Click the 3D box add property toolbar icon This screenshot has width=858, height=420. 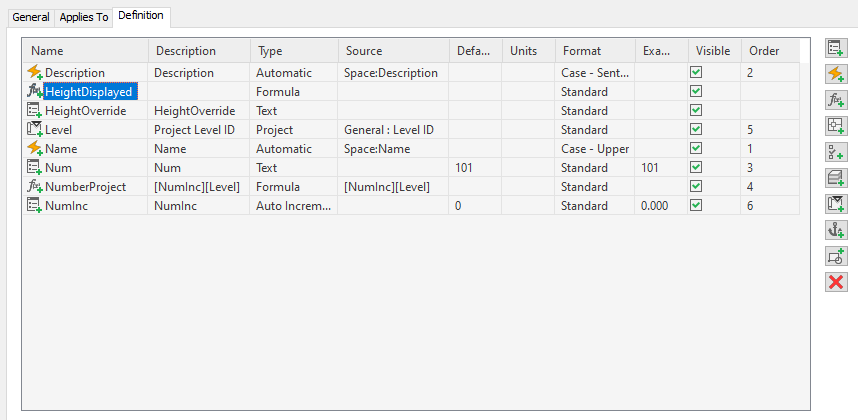(x=836, y=178)
